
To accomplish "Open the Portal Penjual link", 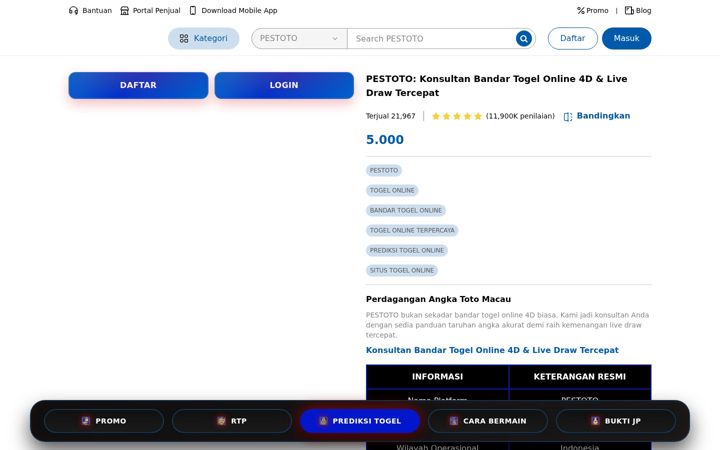I will 150,11.
